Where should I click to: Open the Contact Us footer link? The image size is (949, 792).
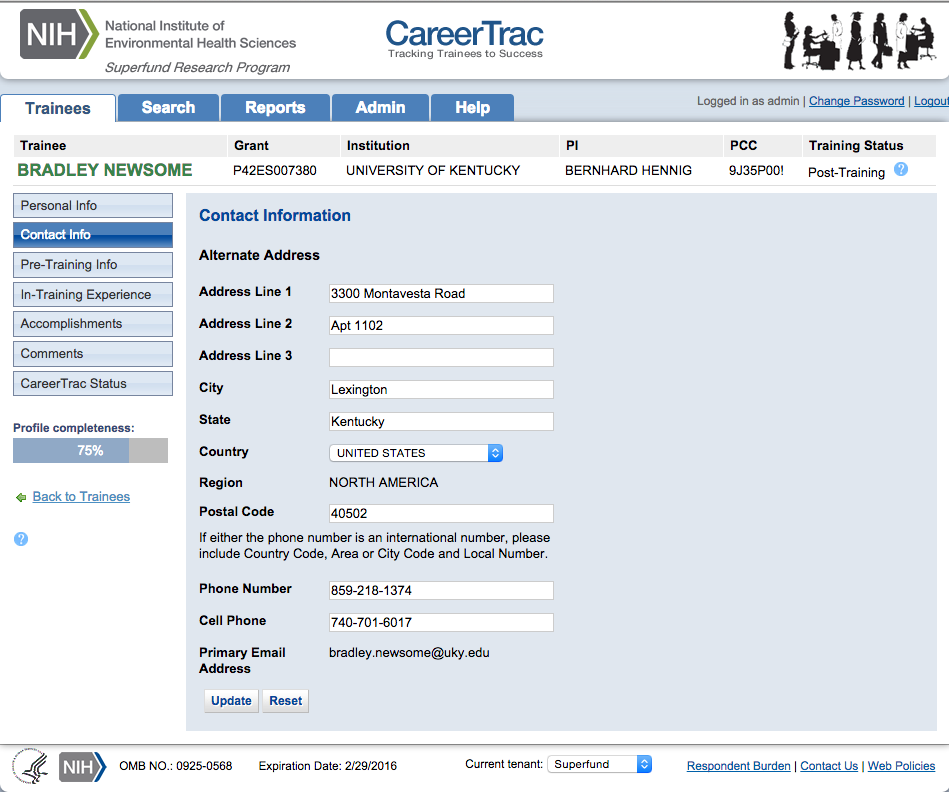click(829, 766)
